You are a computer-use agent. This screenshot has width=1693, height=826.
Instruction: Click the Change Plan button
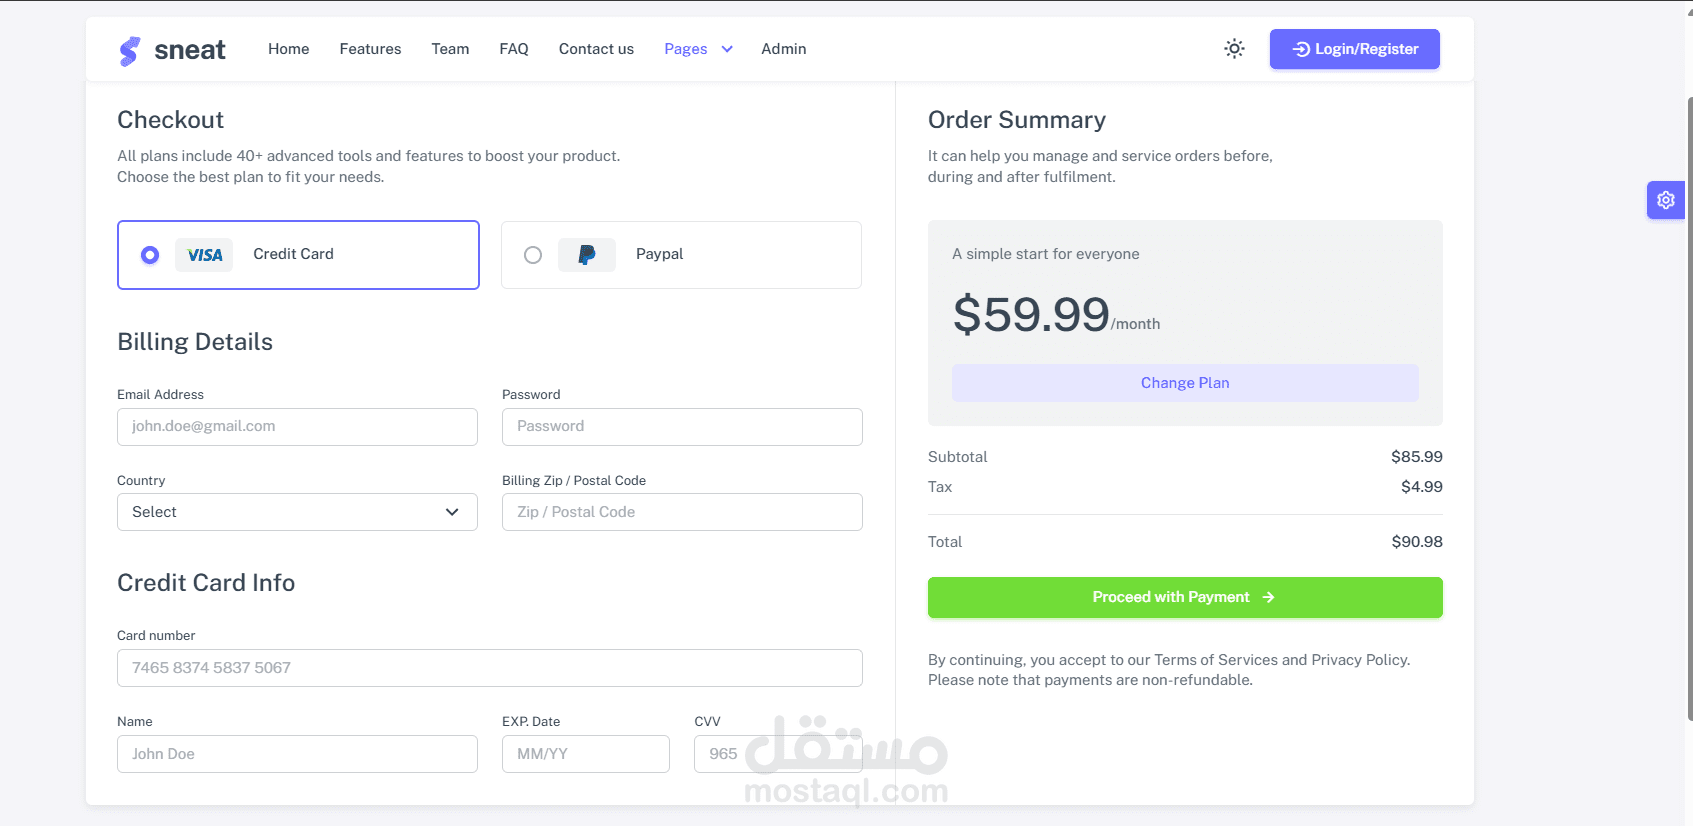[x=1185, y=383]
